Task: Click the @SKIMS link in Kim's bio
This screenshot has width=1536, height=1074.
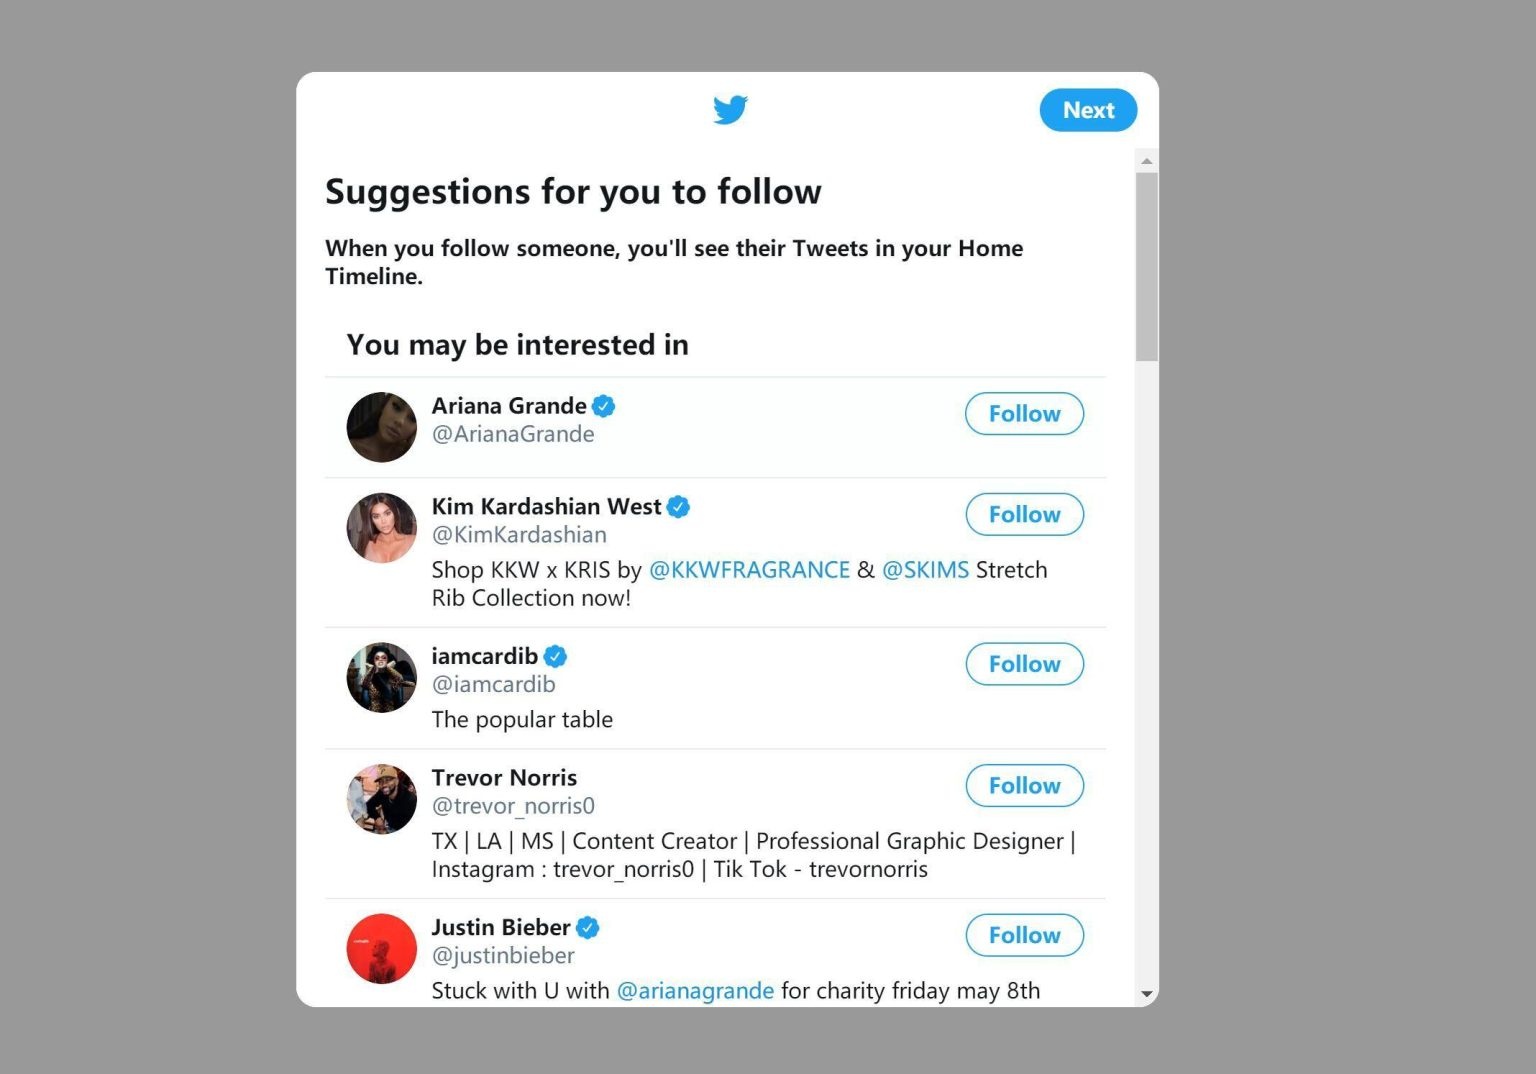Action: (925, 569)
